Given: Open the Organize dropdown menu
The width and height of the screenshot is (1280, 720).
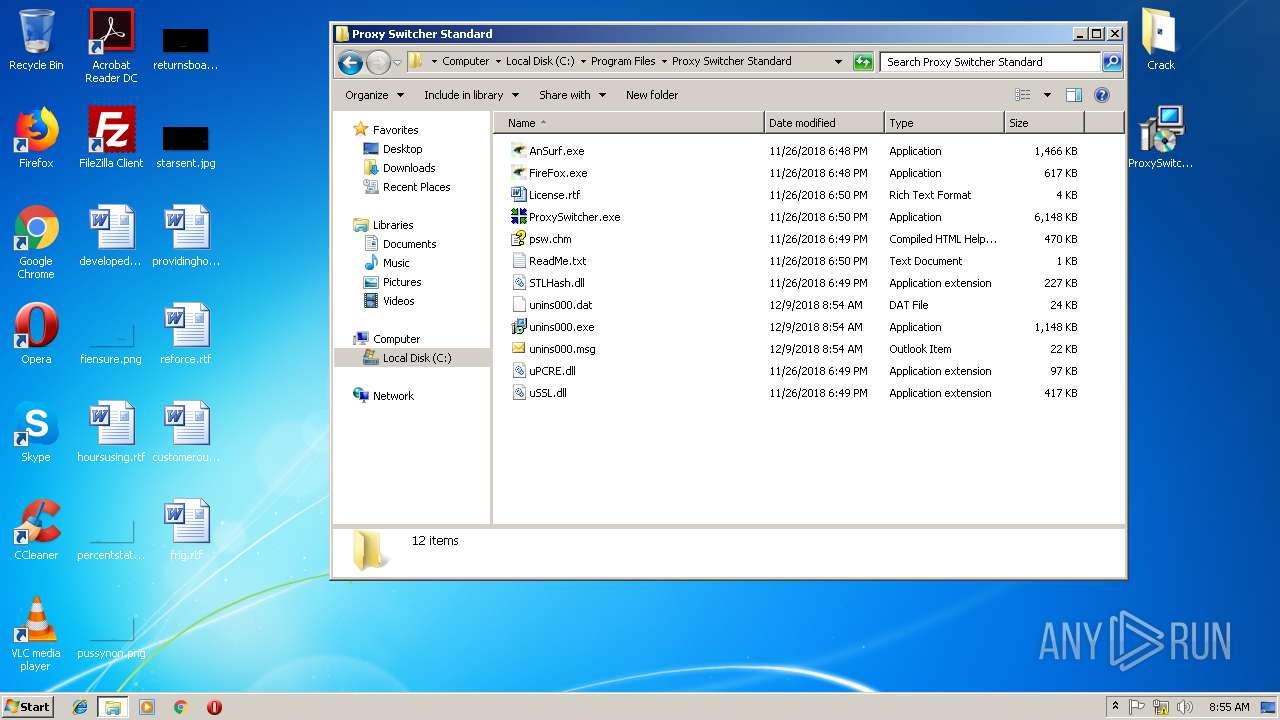Looking at the screenshot, I should 375,95.
